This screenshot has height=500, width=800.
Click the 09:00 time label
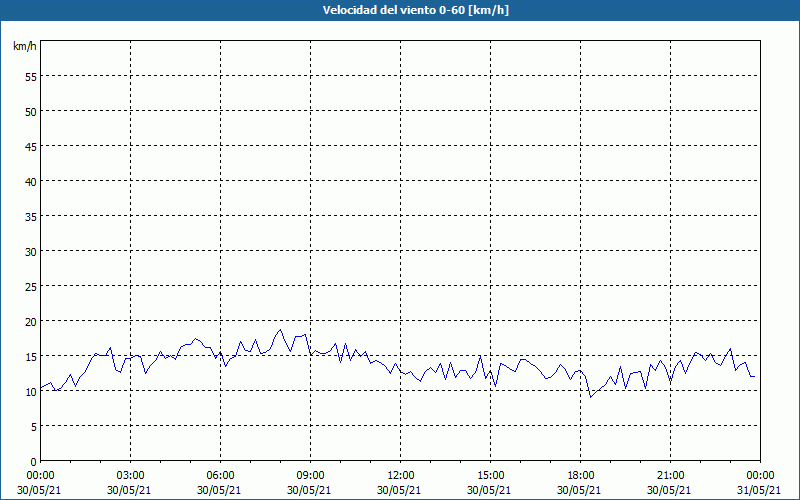point(310,476)
